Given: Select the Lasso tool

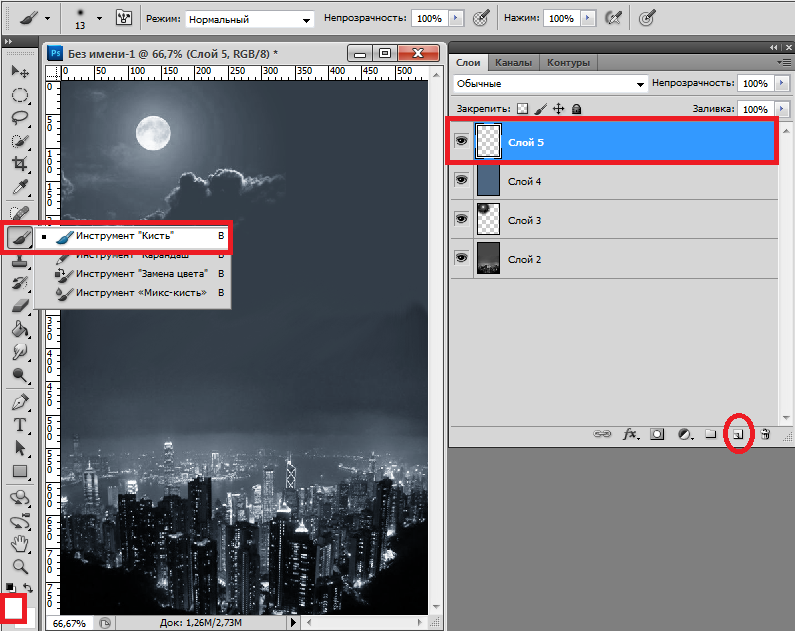Looking at the screenshot, I should coord(20,118).
